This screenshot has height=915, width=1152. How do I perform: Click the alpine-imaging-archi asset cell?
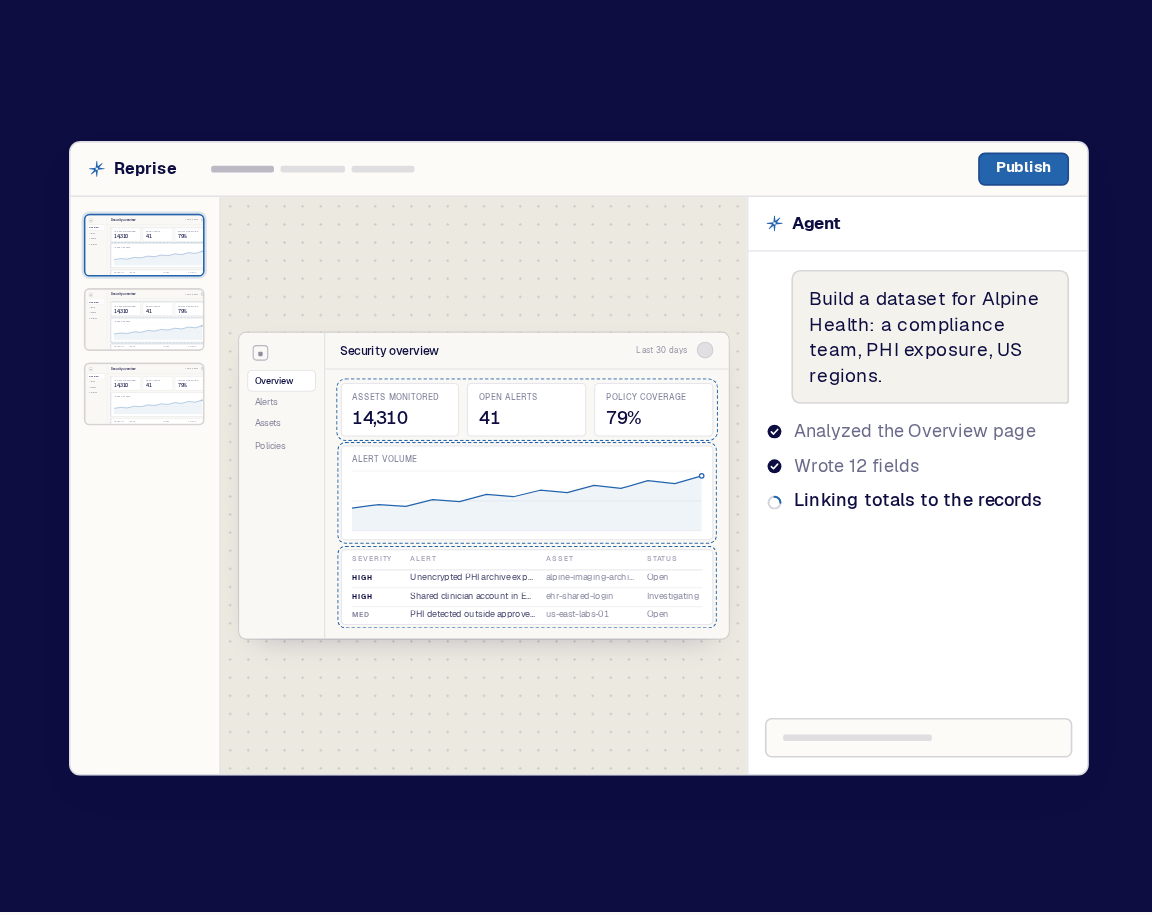[590, 578]
